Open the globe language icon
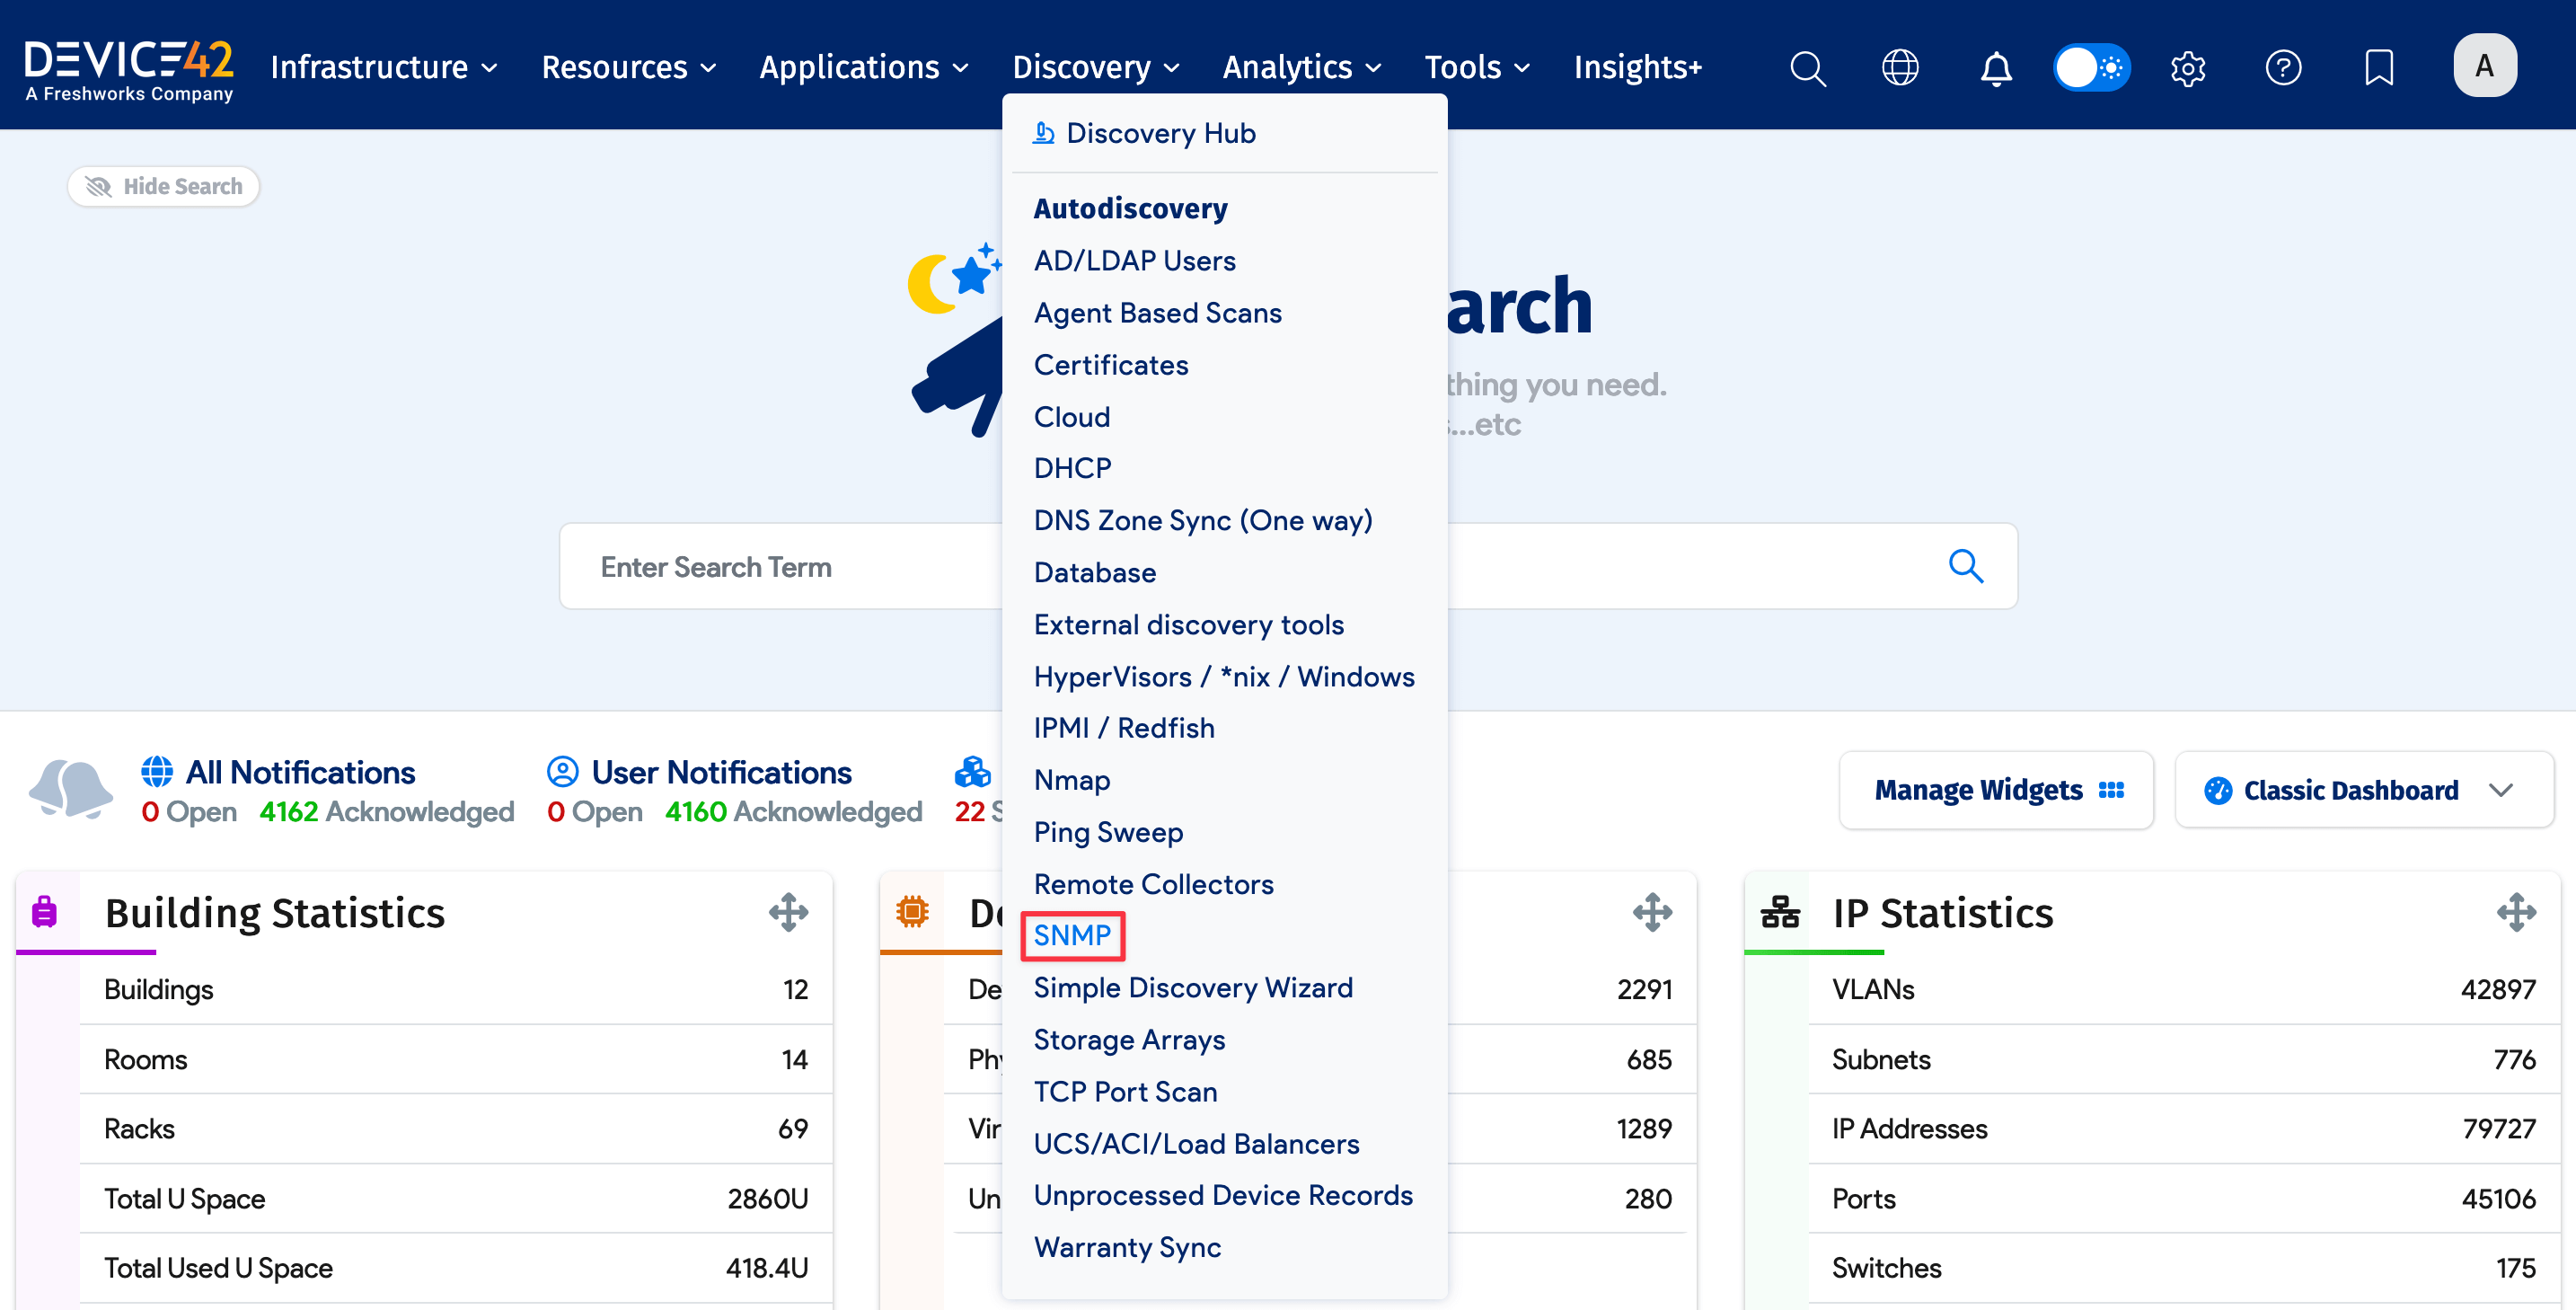This screenshot has width=2576, height=1310. point(1899,68)
